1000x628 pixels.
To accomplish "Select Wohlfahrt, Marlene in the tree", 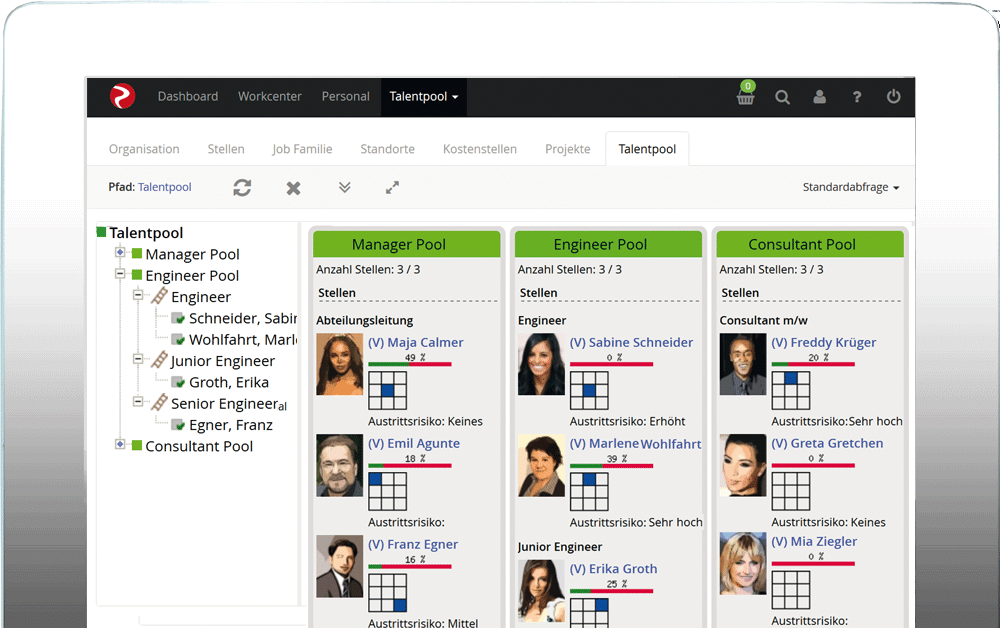I will click(x=242, y=340).
